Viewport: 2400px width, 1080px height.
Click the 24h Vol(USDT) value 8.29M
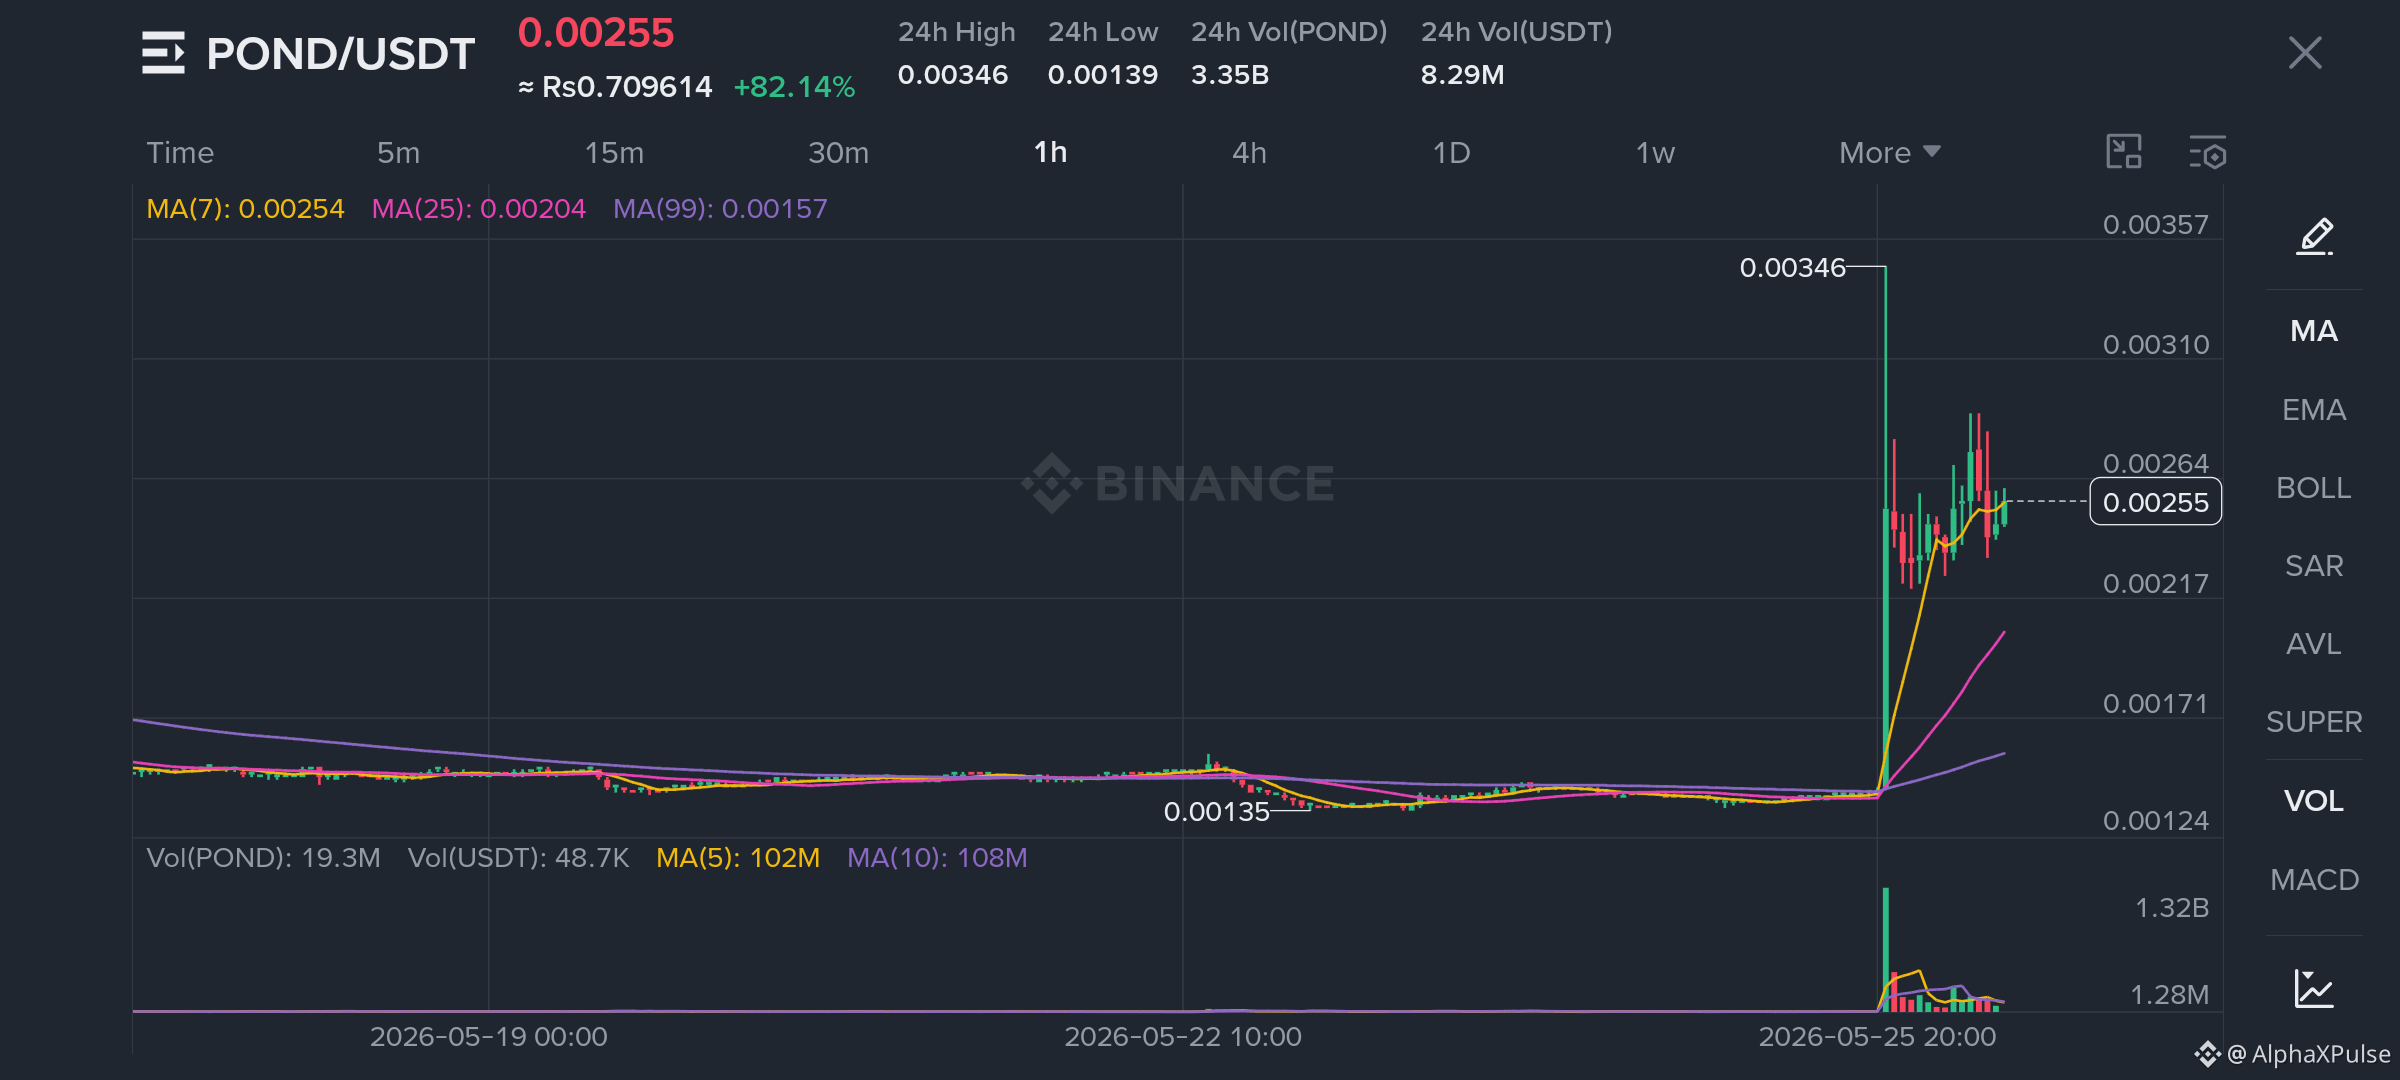pyautogui.click(x=1462, y=75)
